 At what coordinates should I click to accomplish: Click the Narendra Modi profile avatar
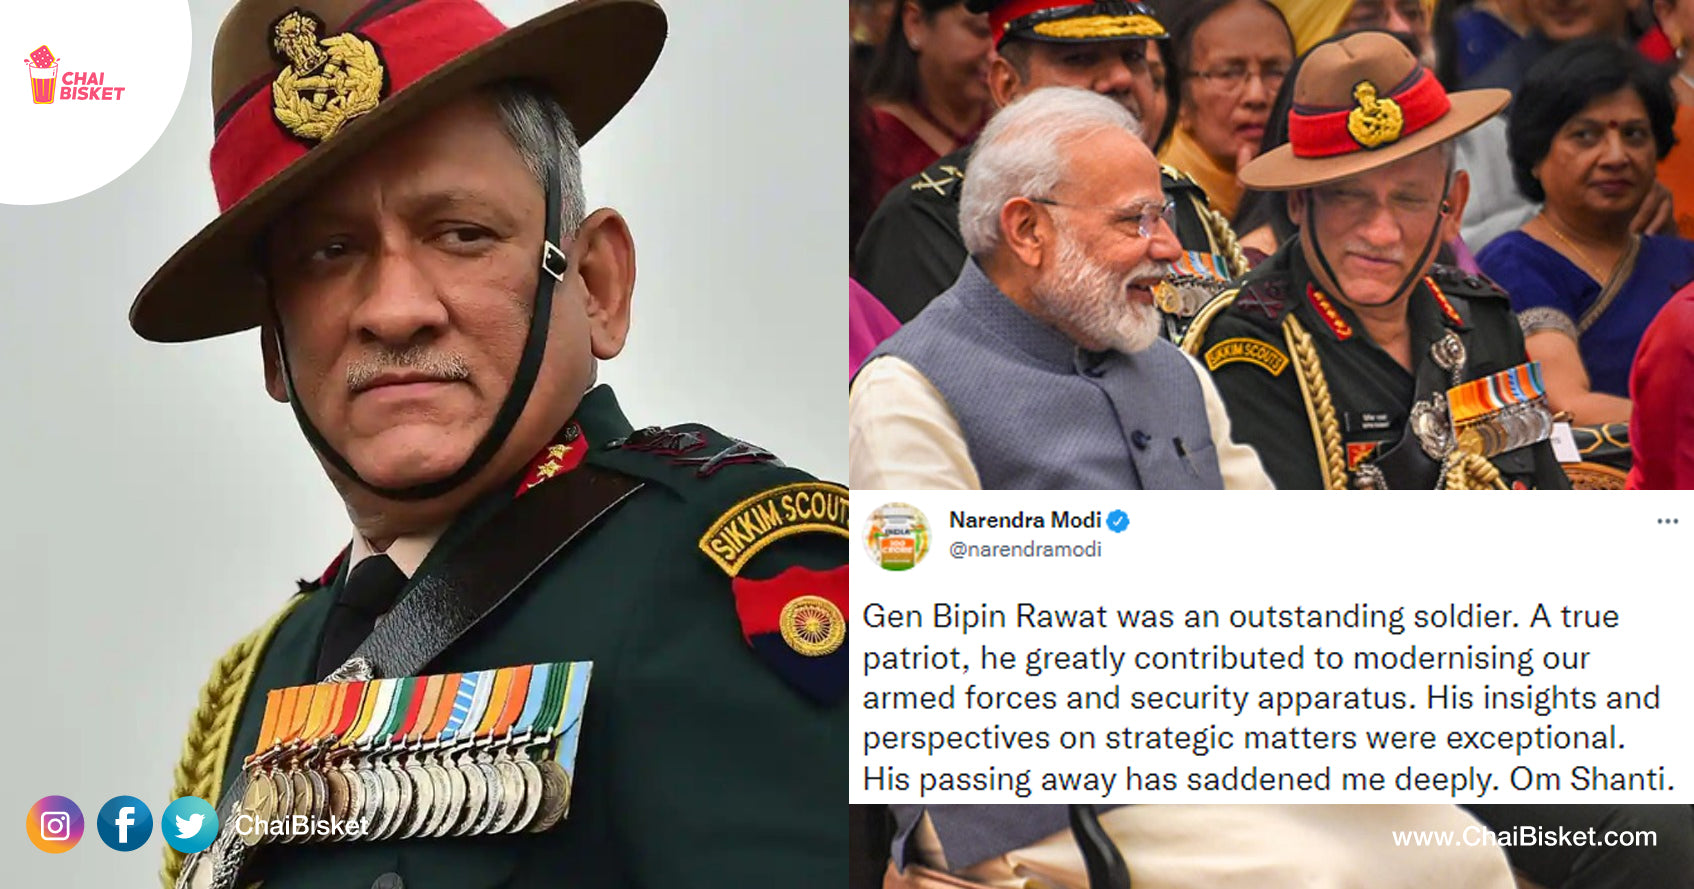click(896, 537)
